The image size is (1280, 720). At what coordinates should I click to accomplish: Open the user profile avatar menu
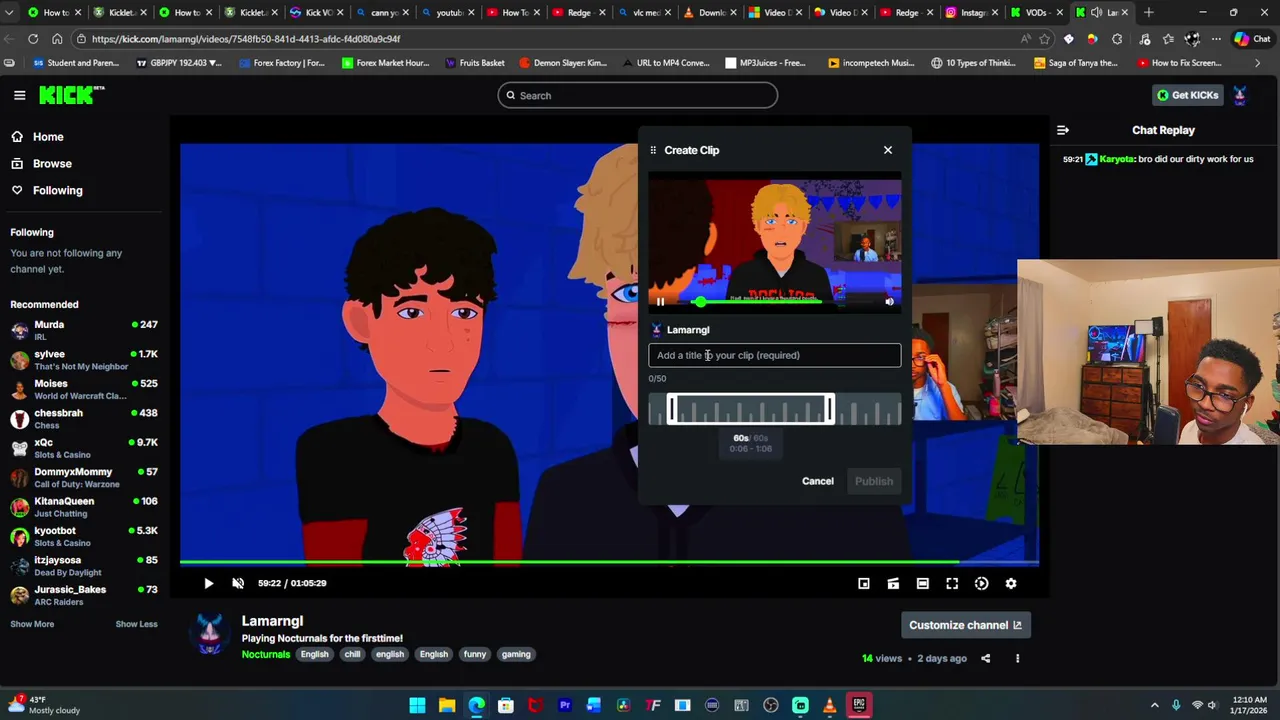[x=1240, y=95]
